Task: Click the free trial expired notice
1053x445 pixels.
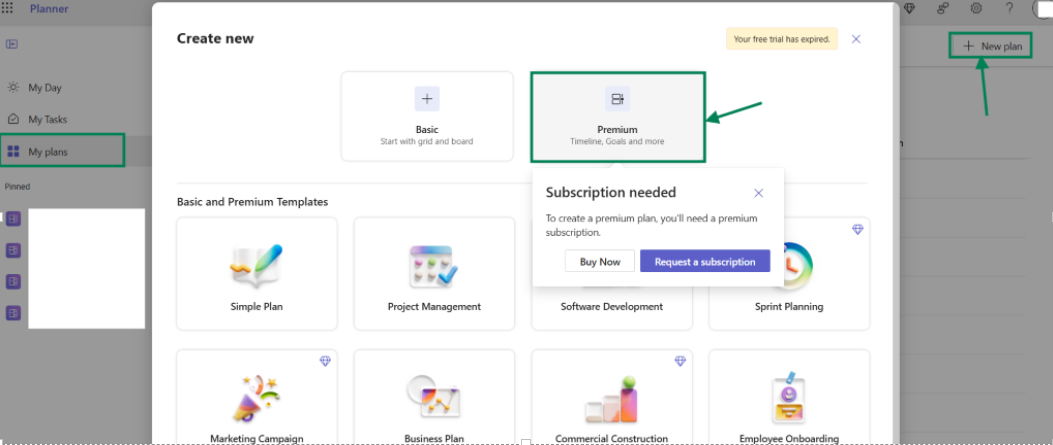Action: click(x=782, y=39)
